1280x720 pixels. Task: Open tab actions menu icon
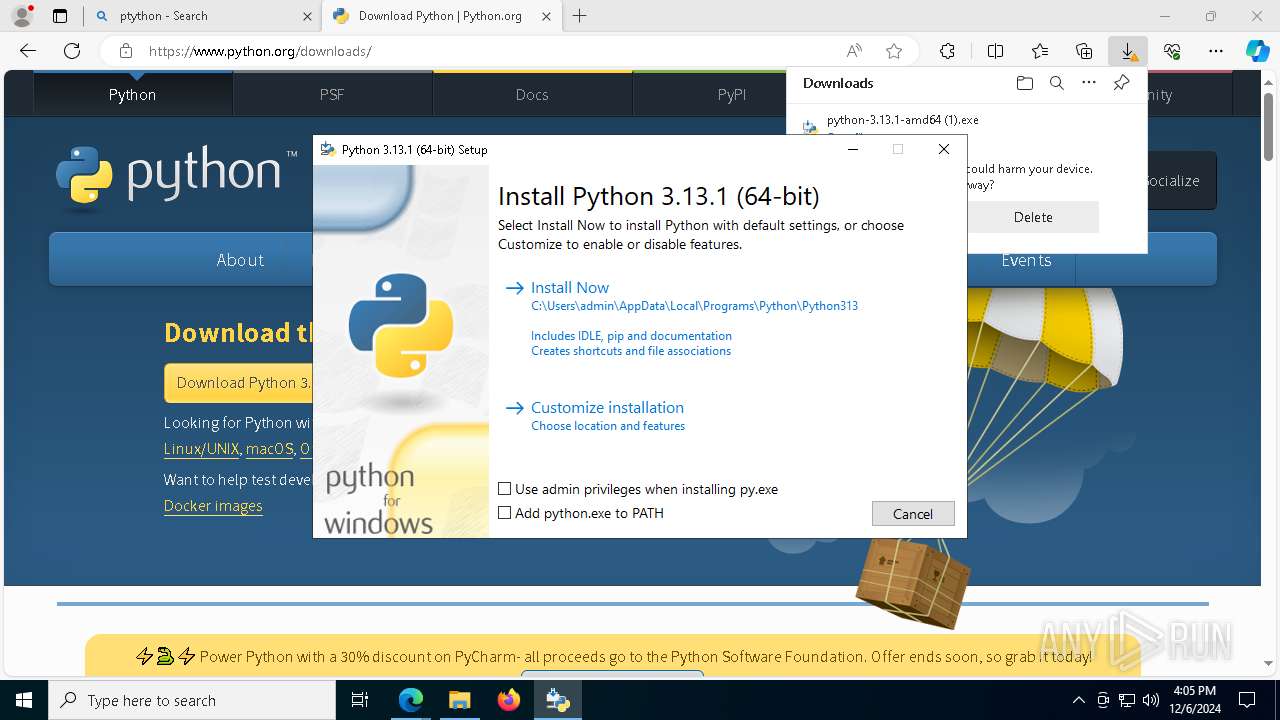[60, 16]
